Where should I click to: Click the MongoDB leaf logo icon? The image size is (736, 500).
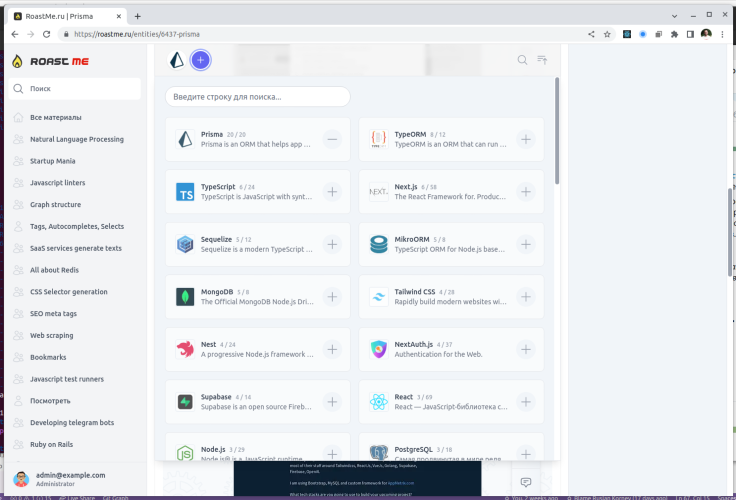185,297
